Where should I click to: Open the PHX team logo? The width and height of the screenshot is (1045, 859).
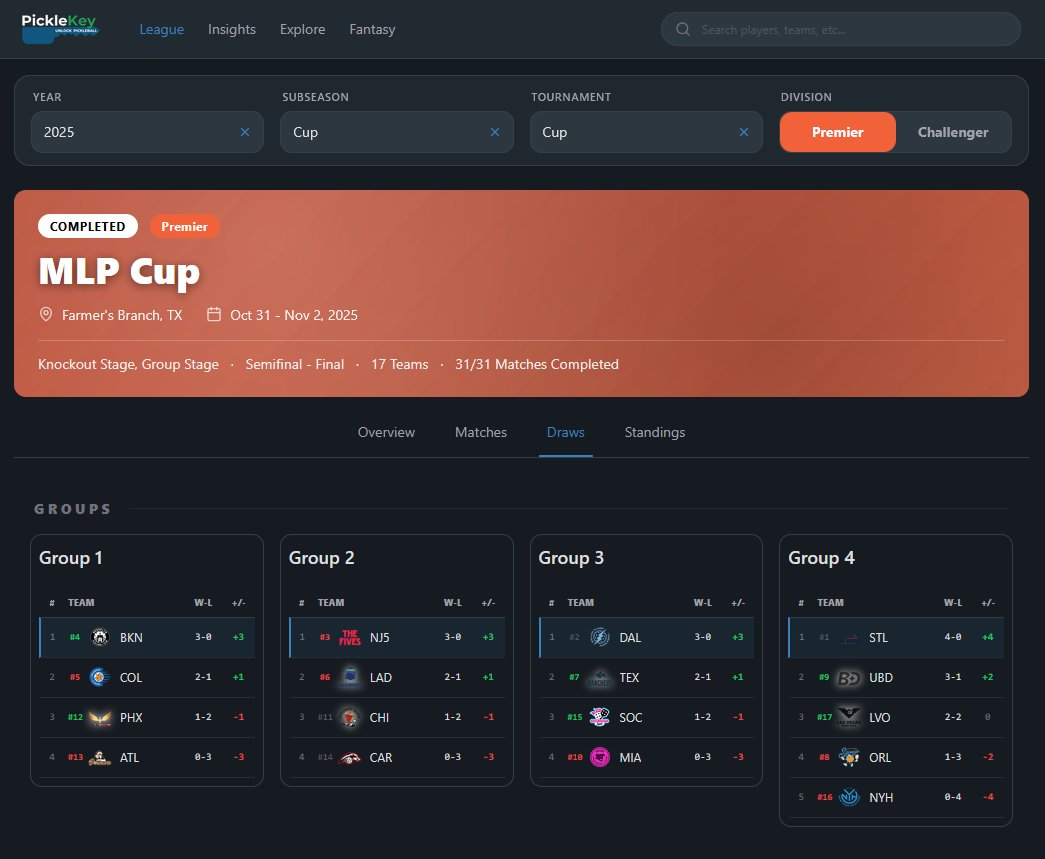[100, 717]
